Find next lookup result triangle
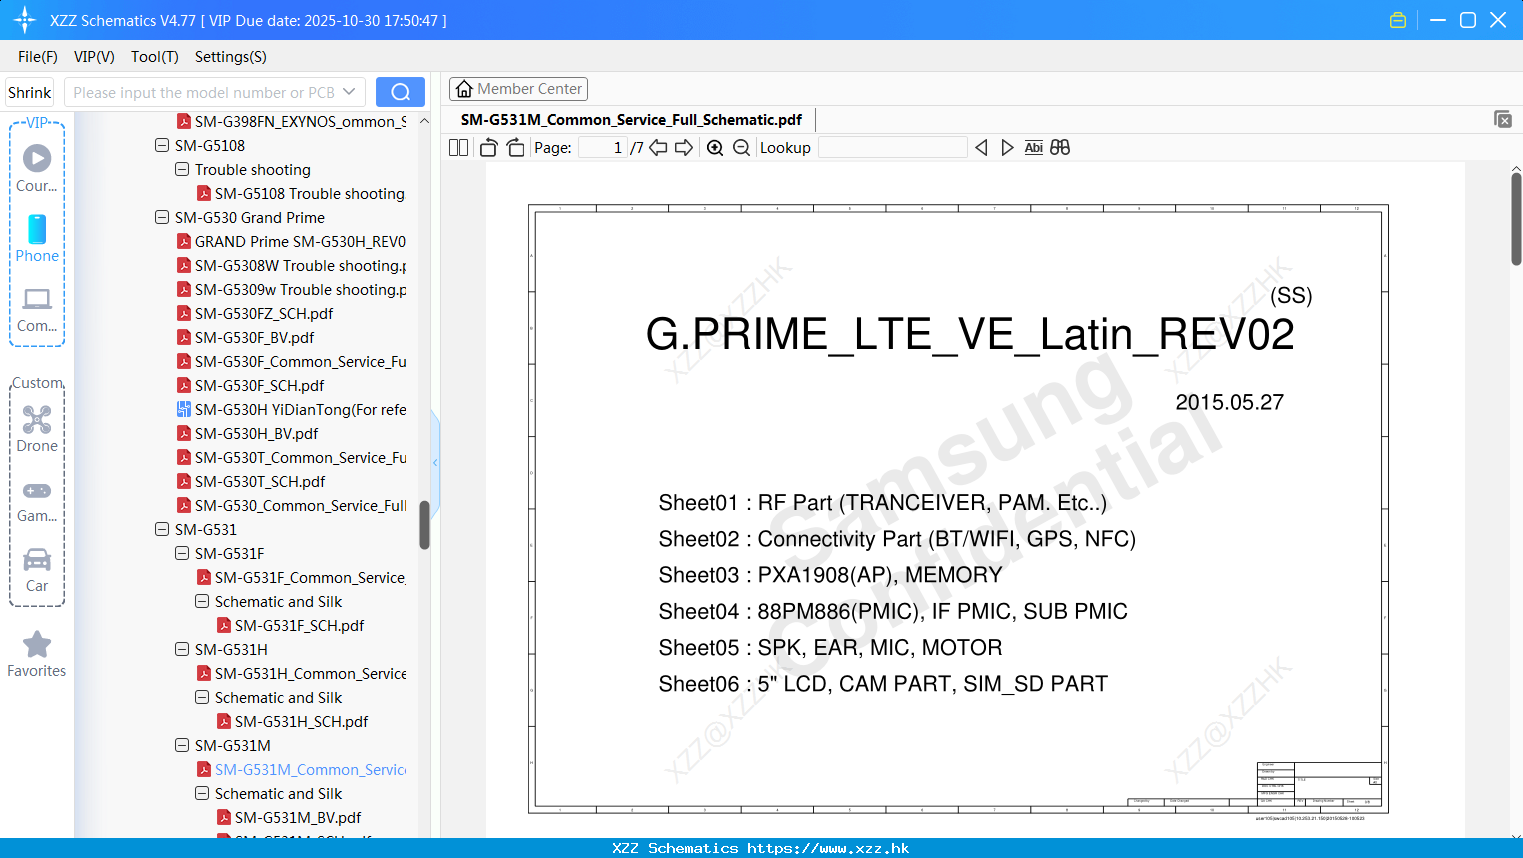1523x858 pixels. point(1007,148)
